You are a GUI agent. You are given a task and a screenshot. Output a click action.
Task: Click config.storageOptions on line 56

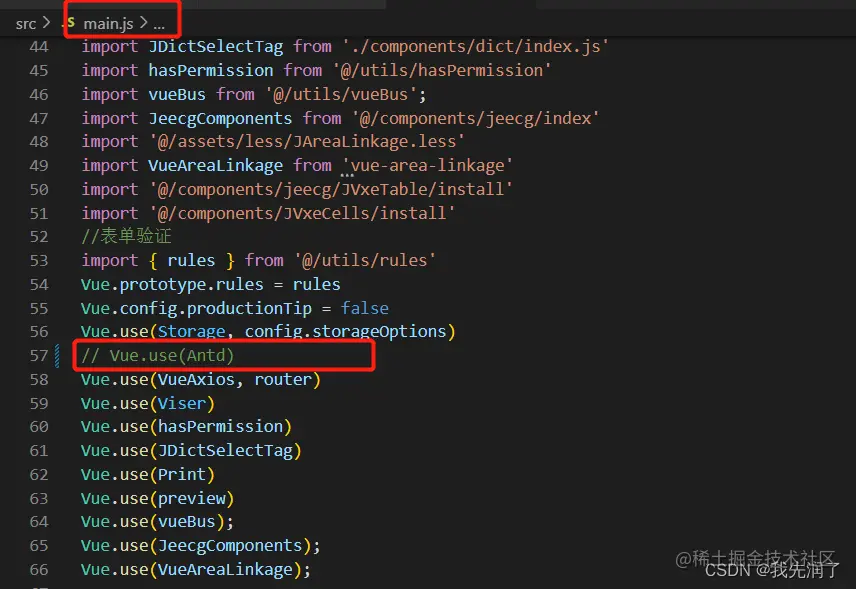(346, 332)
